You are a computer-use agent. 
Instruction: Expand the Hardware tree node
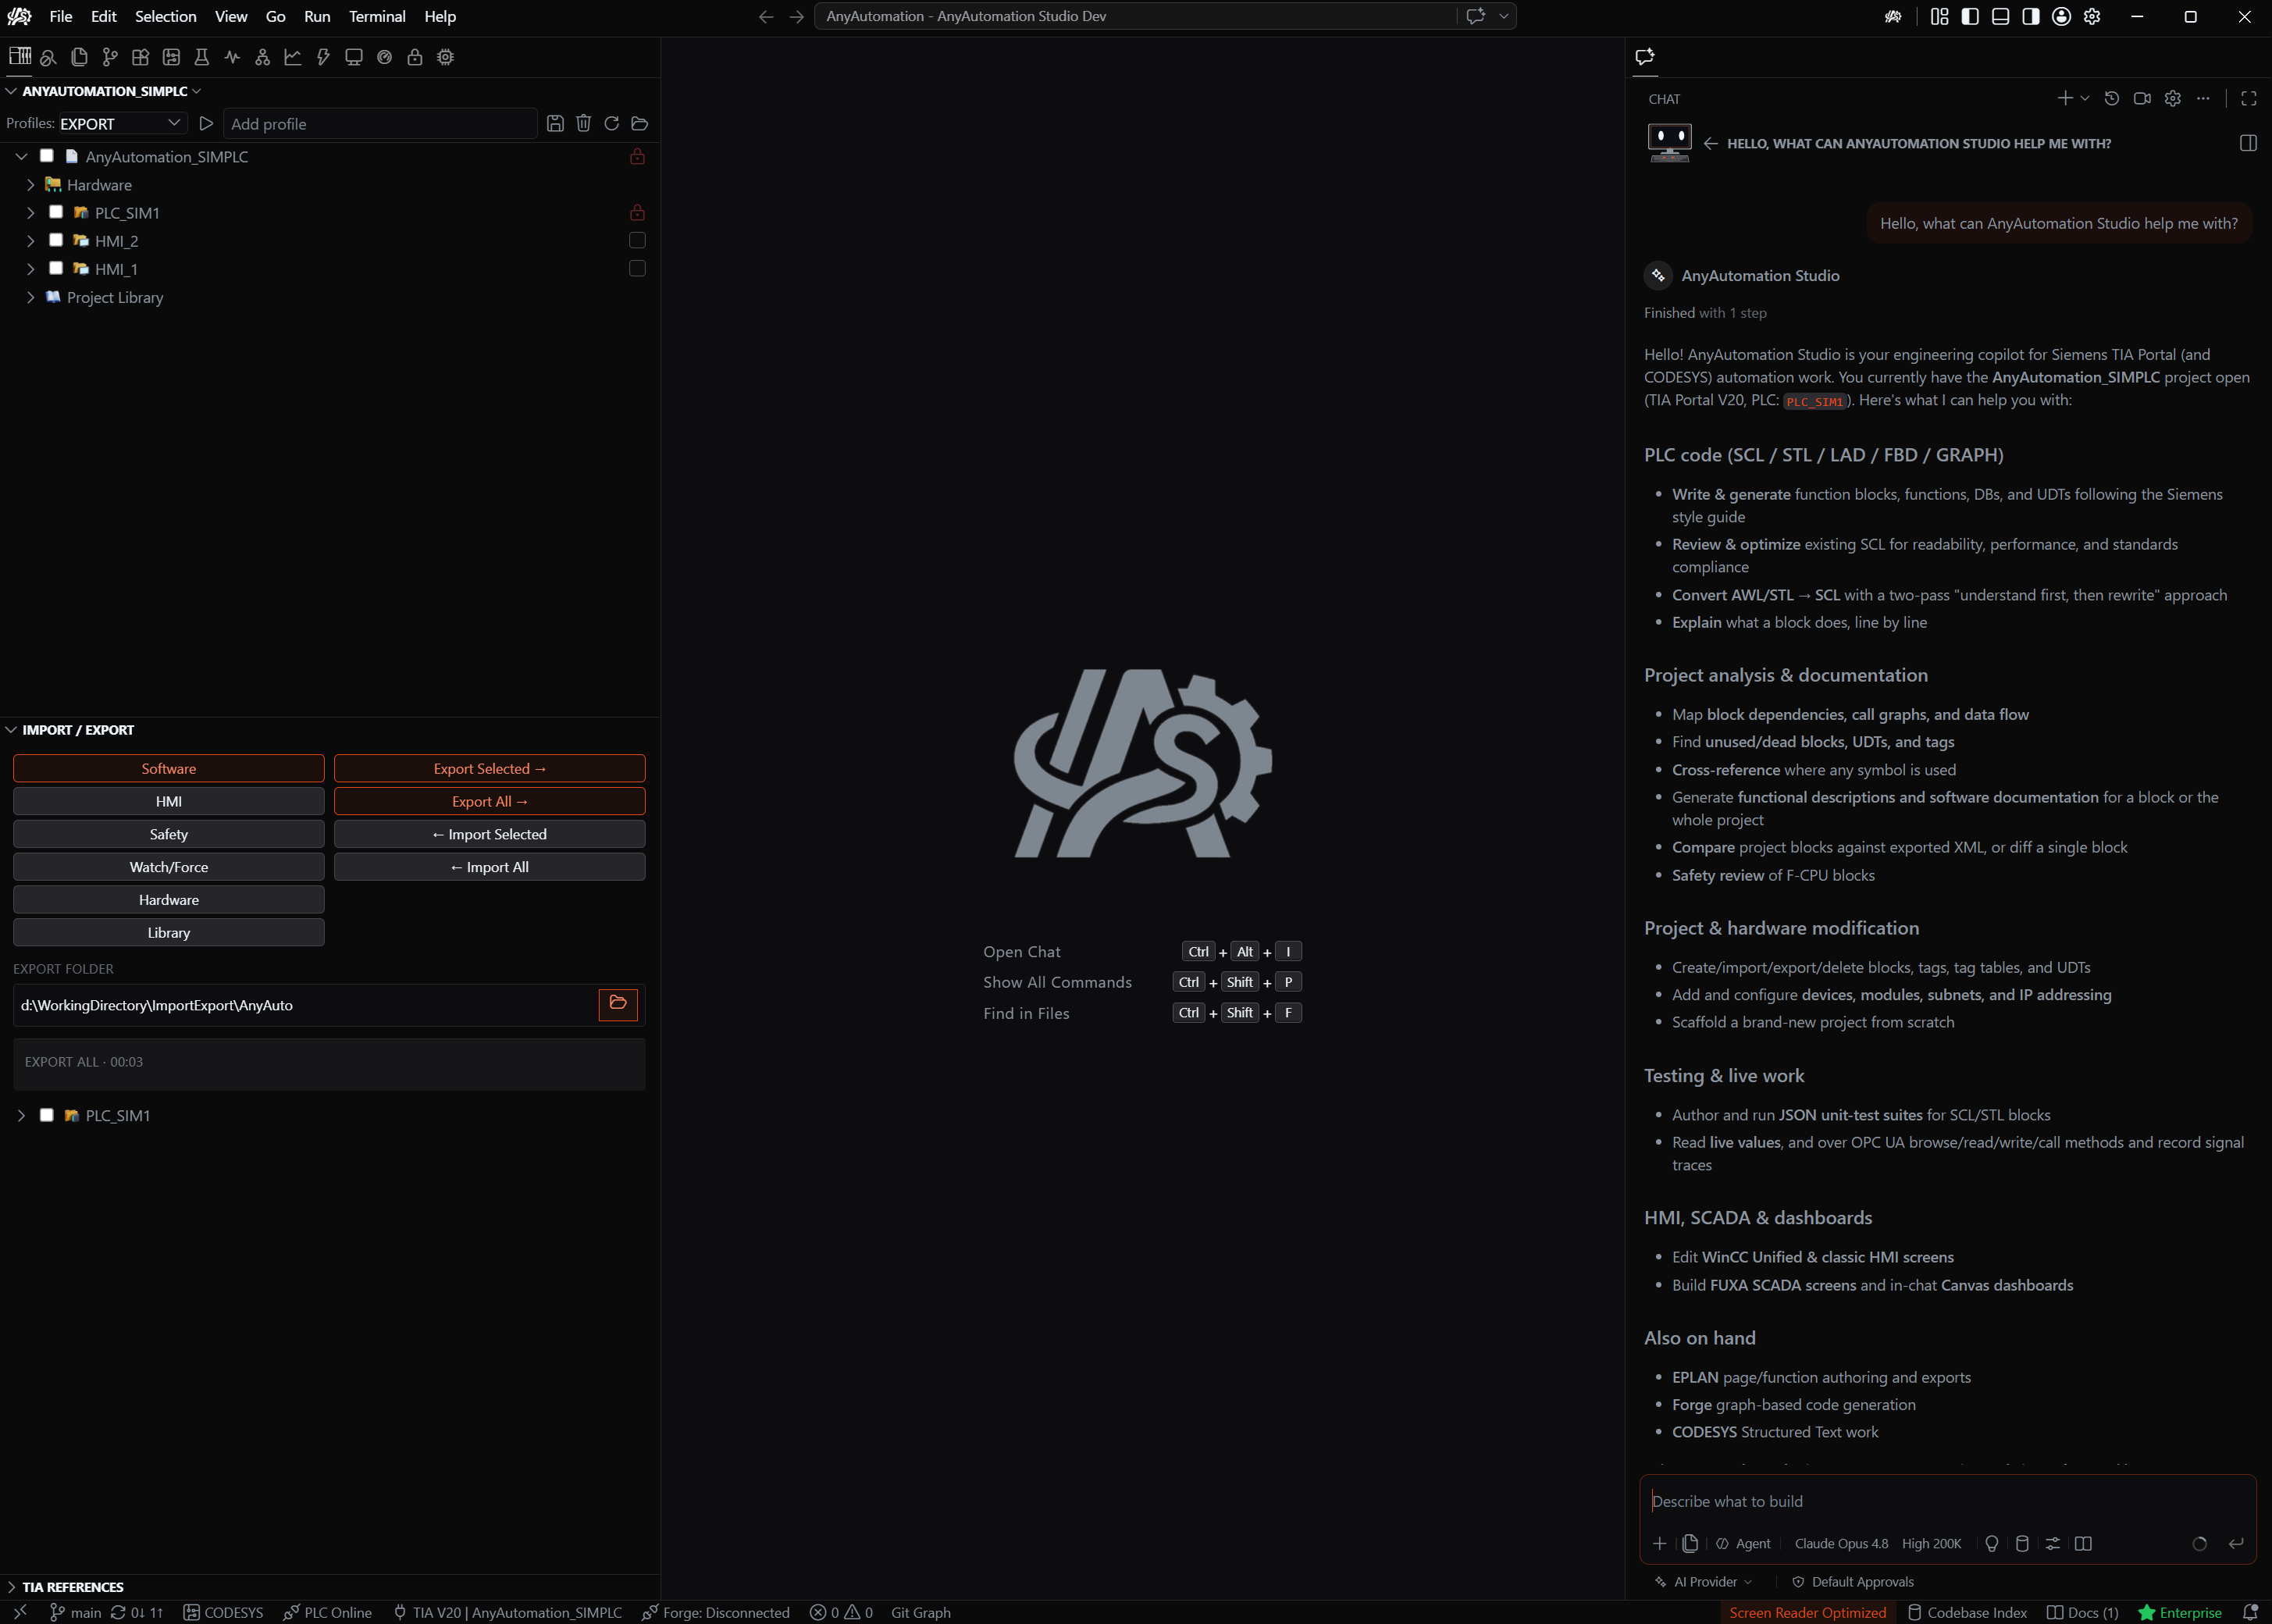point(30,185)
